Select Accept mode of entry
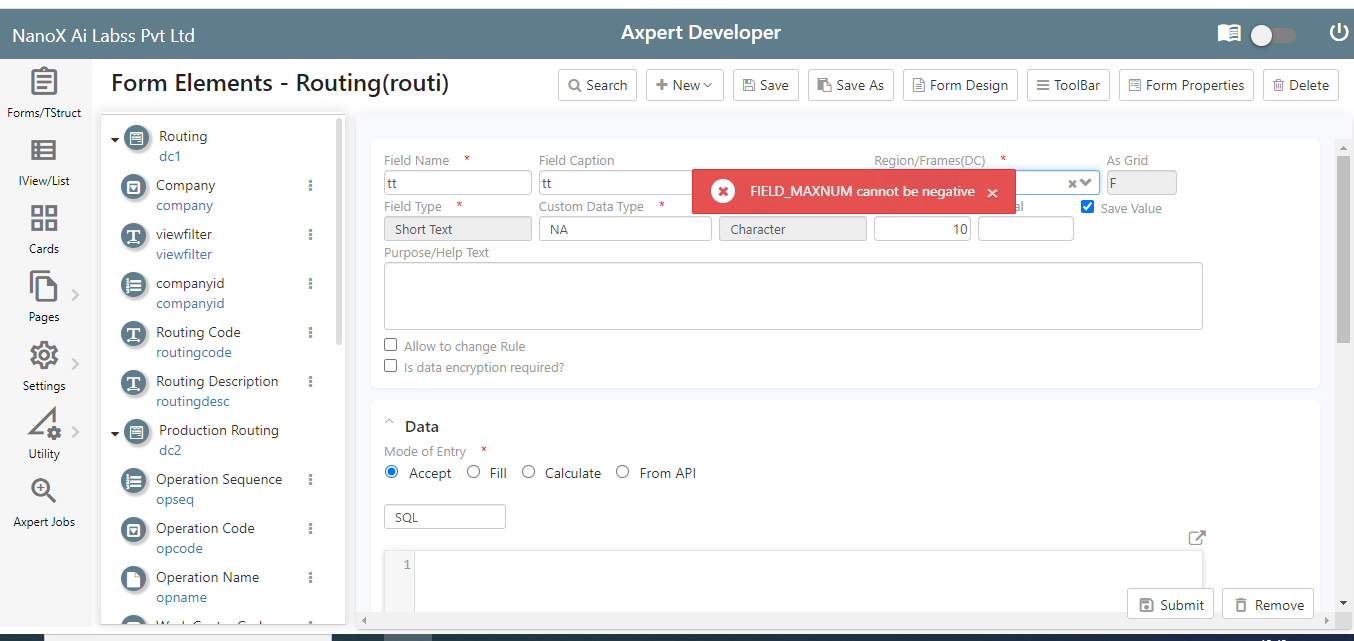Viewport: 1354px width, 641px height. tap(391, 472)
